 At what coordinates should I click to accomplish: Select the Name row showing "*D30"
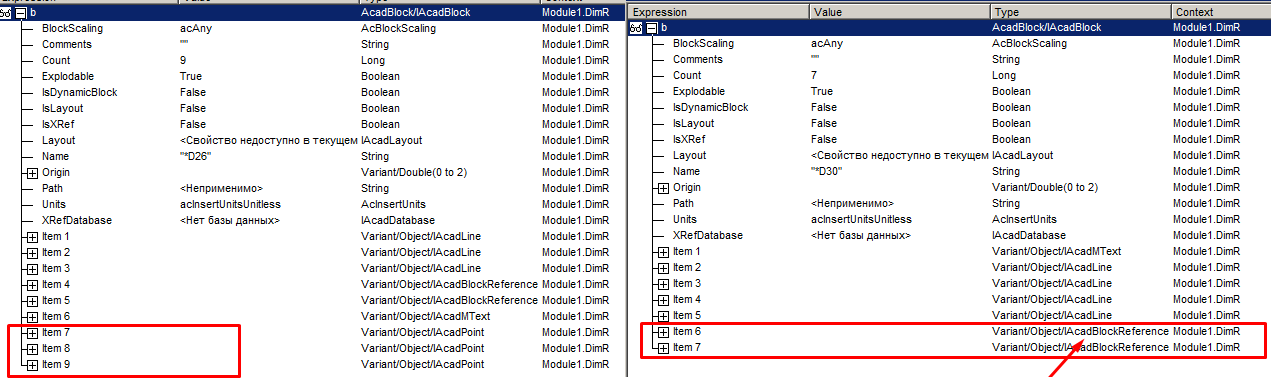click(950, 171)
